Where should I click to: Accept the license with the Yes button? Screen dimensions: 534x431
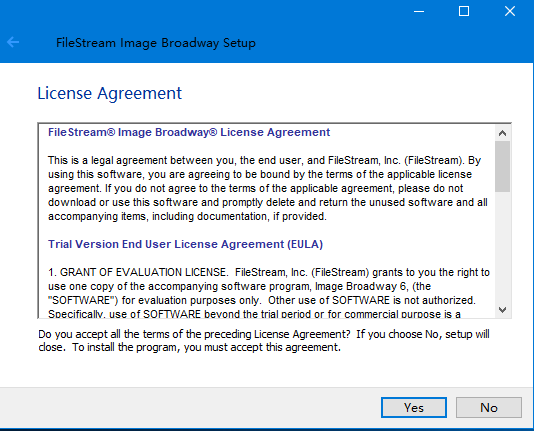[414, 407]
